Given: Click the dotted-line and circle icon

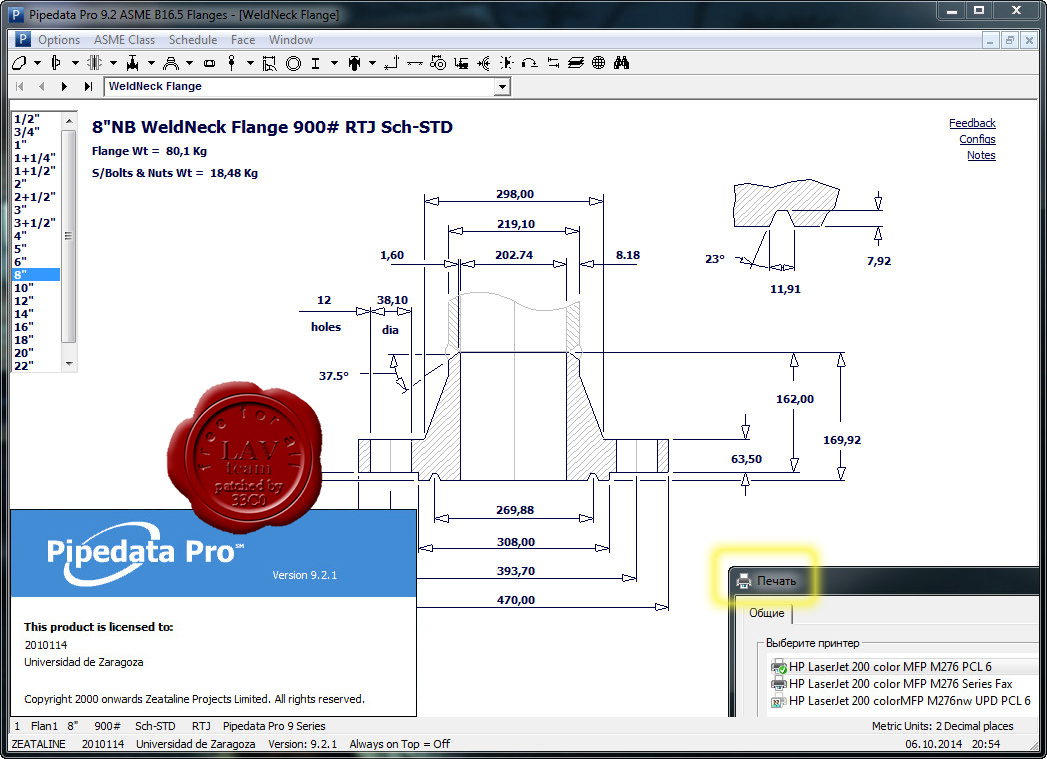Looking at the screenshot, I should [x=438, y=63].
